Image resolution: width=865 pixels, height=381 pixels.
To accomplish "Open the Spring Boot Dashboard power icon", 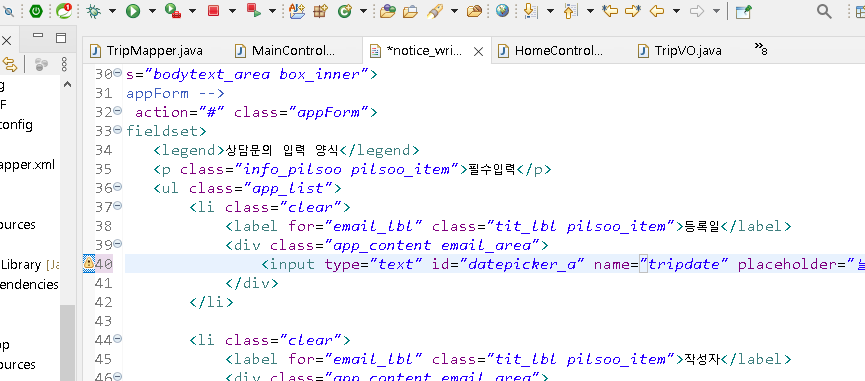I will point(36,10).
